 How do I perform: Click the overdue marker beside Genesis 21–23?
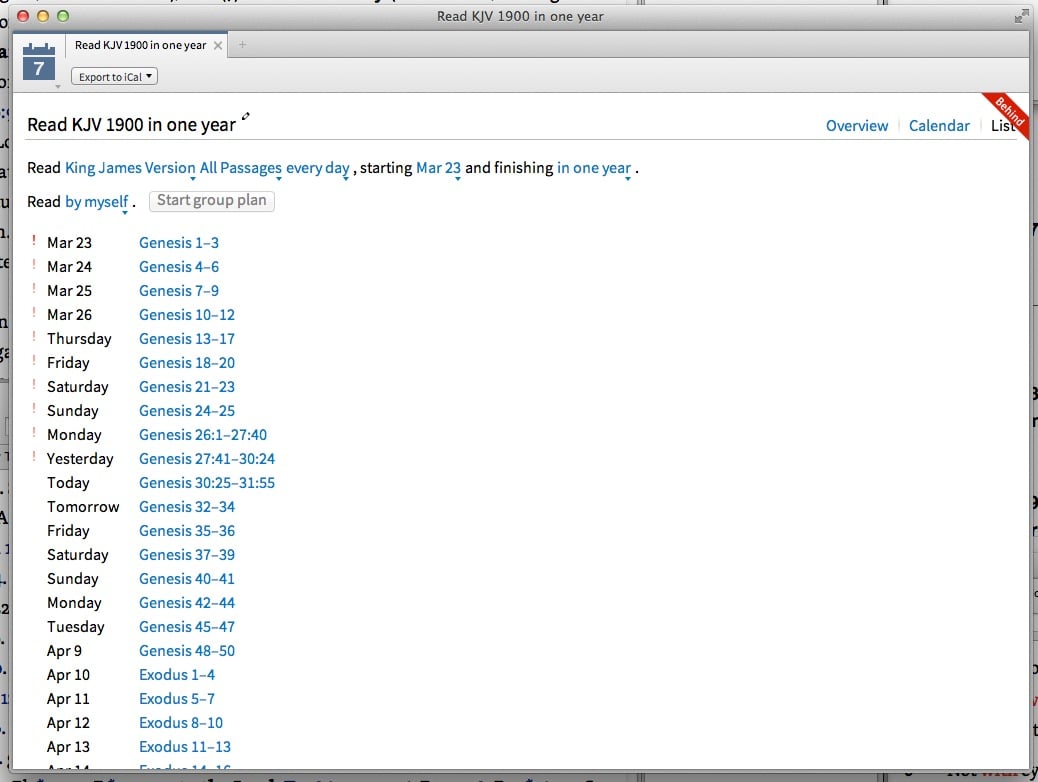coord(34,384)
